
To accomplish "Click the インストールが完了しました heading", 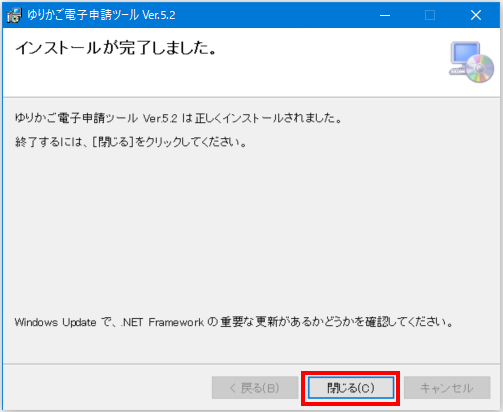I will tap(116, 48).
